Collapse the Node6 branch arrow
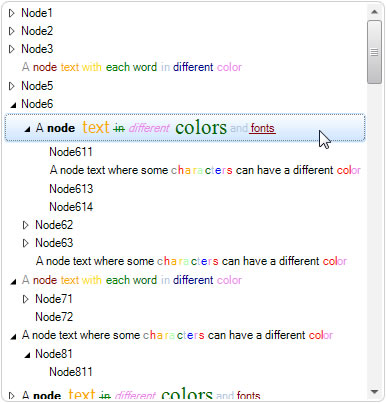 [13, 105]
